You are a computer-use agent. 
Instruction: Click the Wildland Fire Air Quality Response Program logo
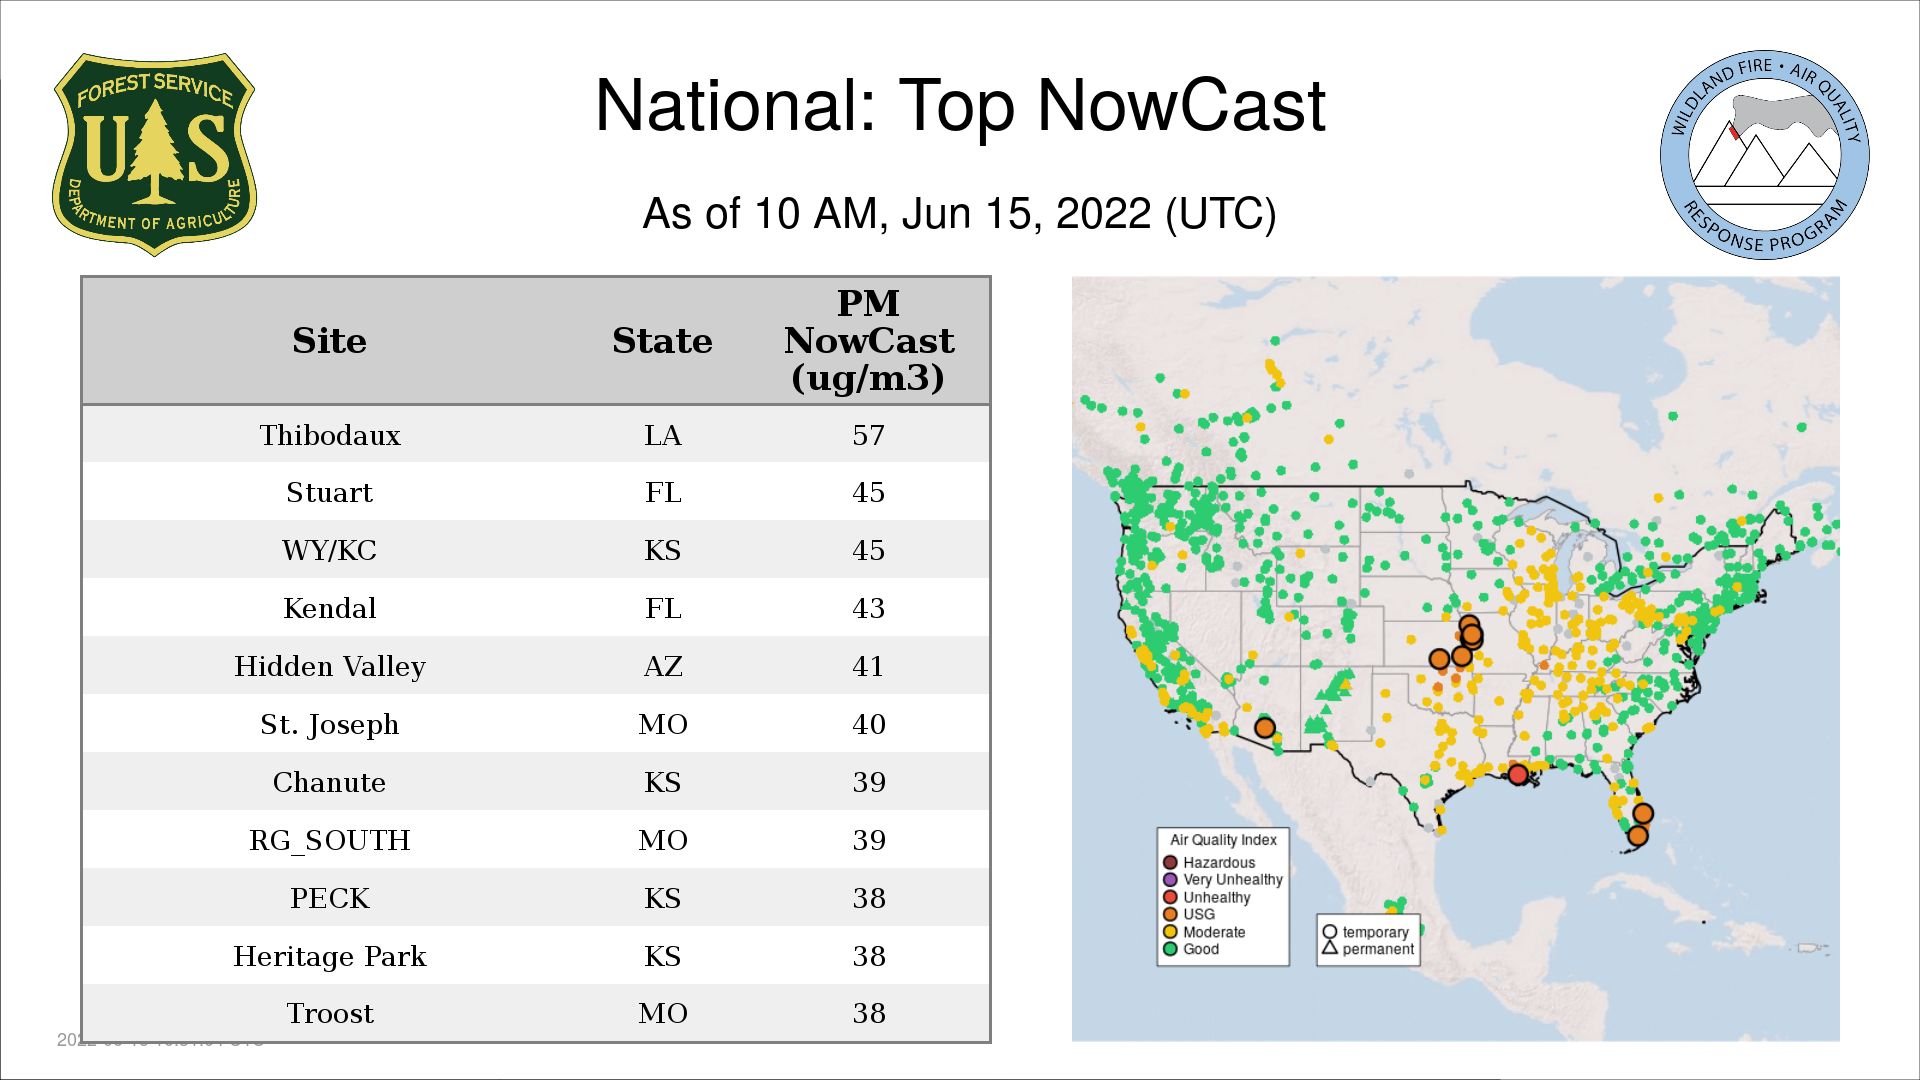(1764, 155)
